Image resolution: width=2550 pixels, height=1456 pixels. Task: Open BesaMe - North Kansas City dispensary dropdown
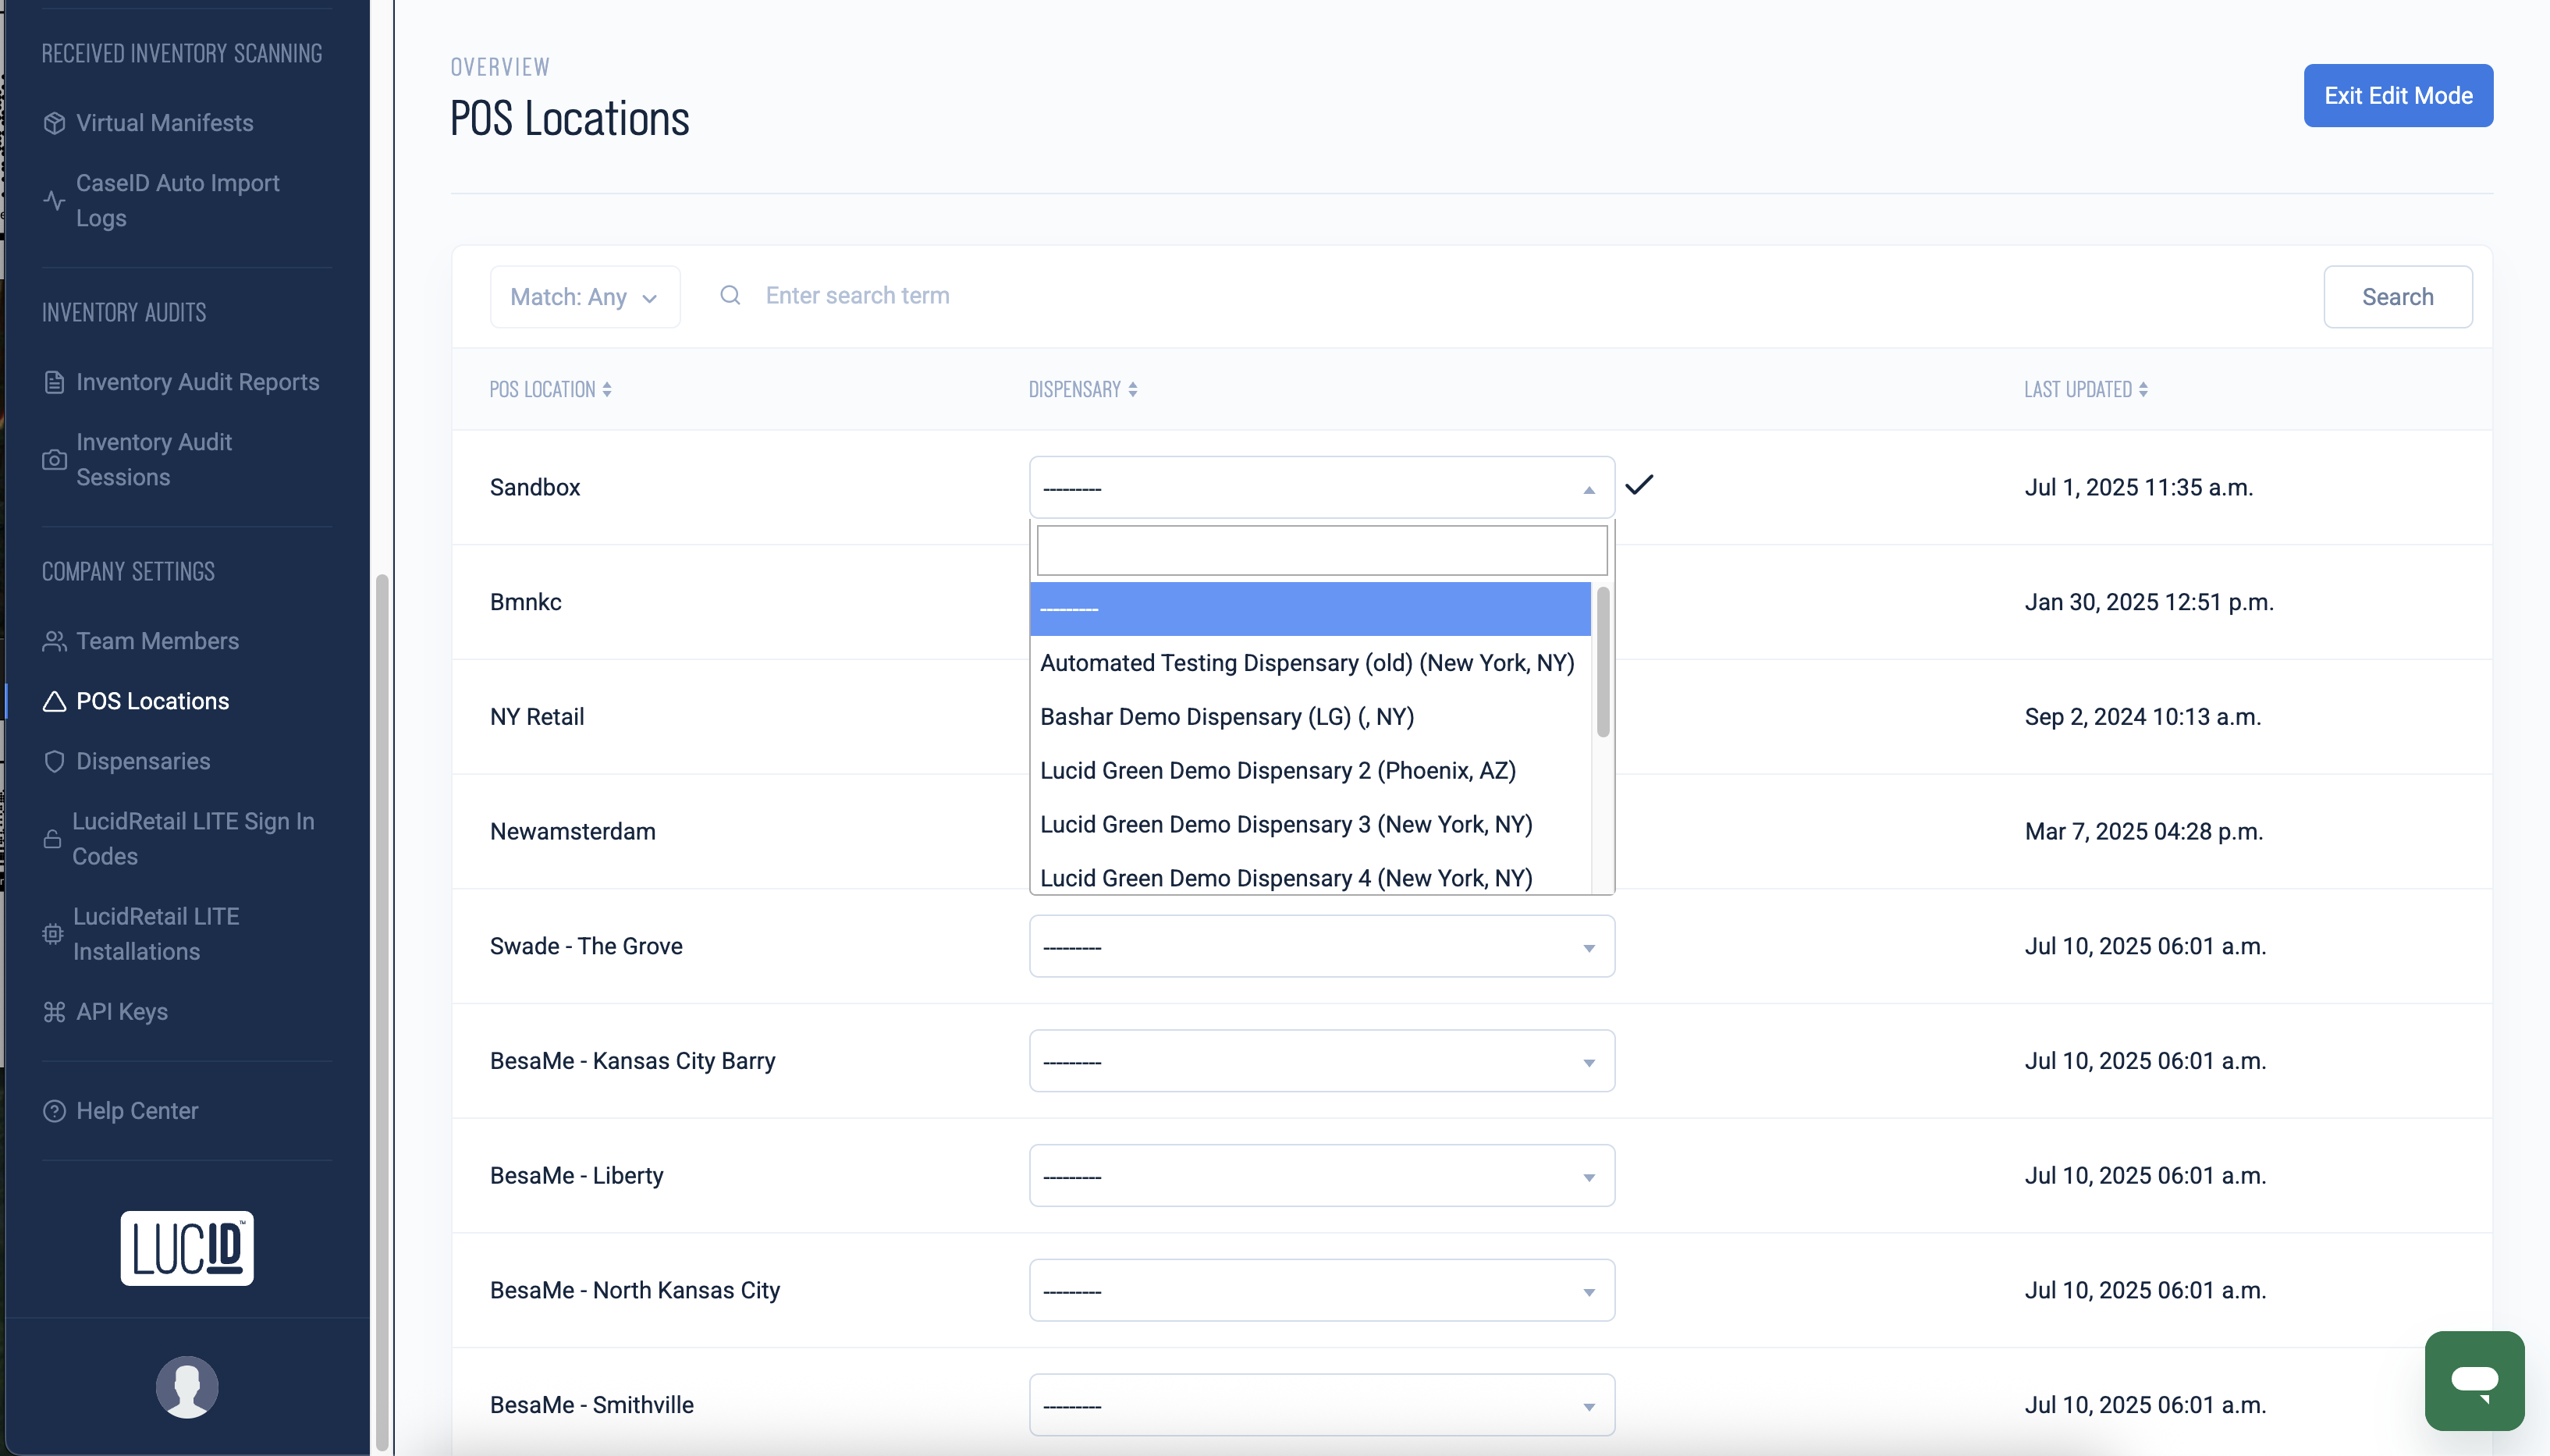coord(1322,1290)
